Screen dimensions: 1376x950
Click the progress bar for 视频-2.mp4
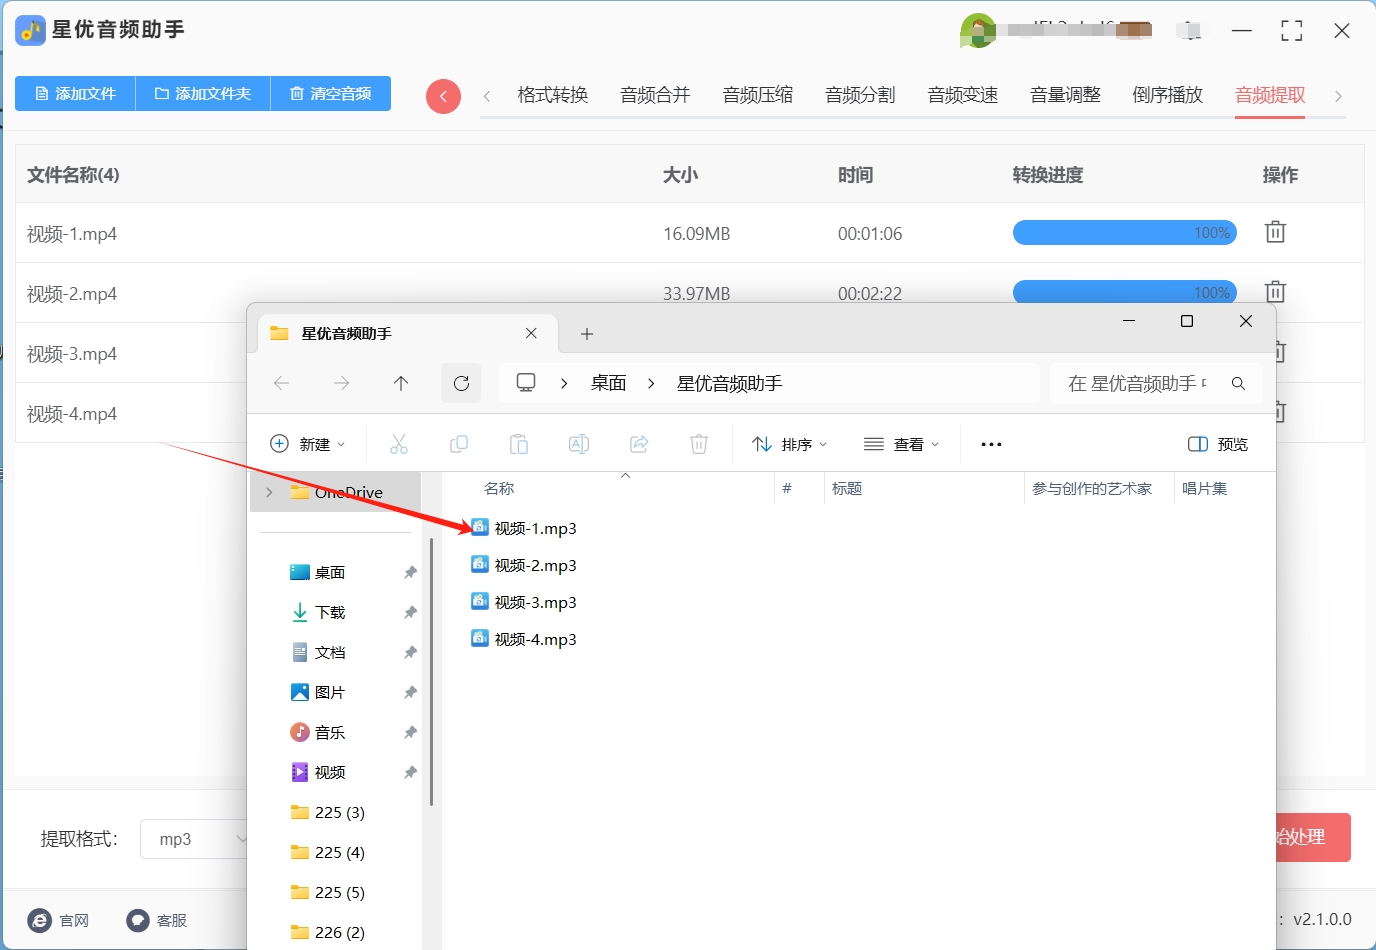point(1125,292)
